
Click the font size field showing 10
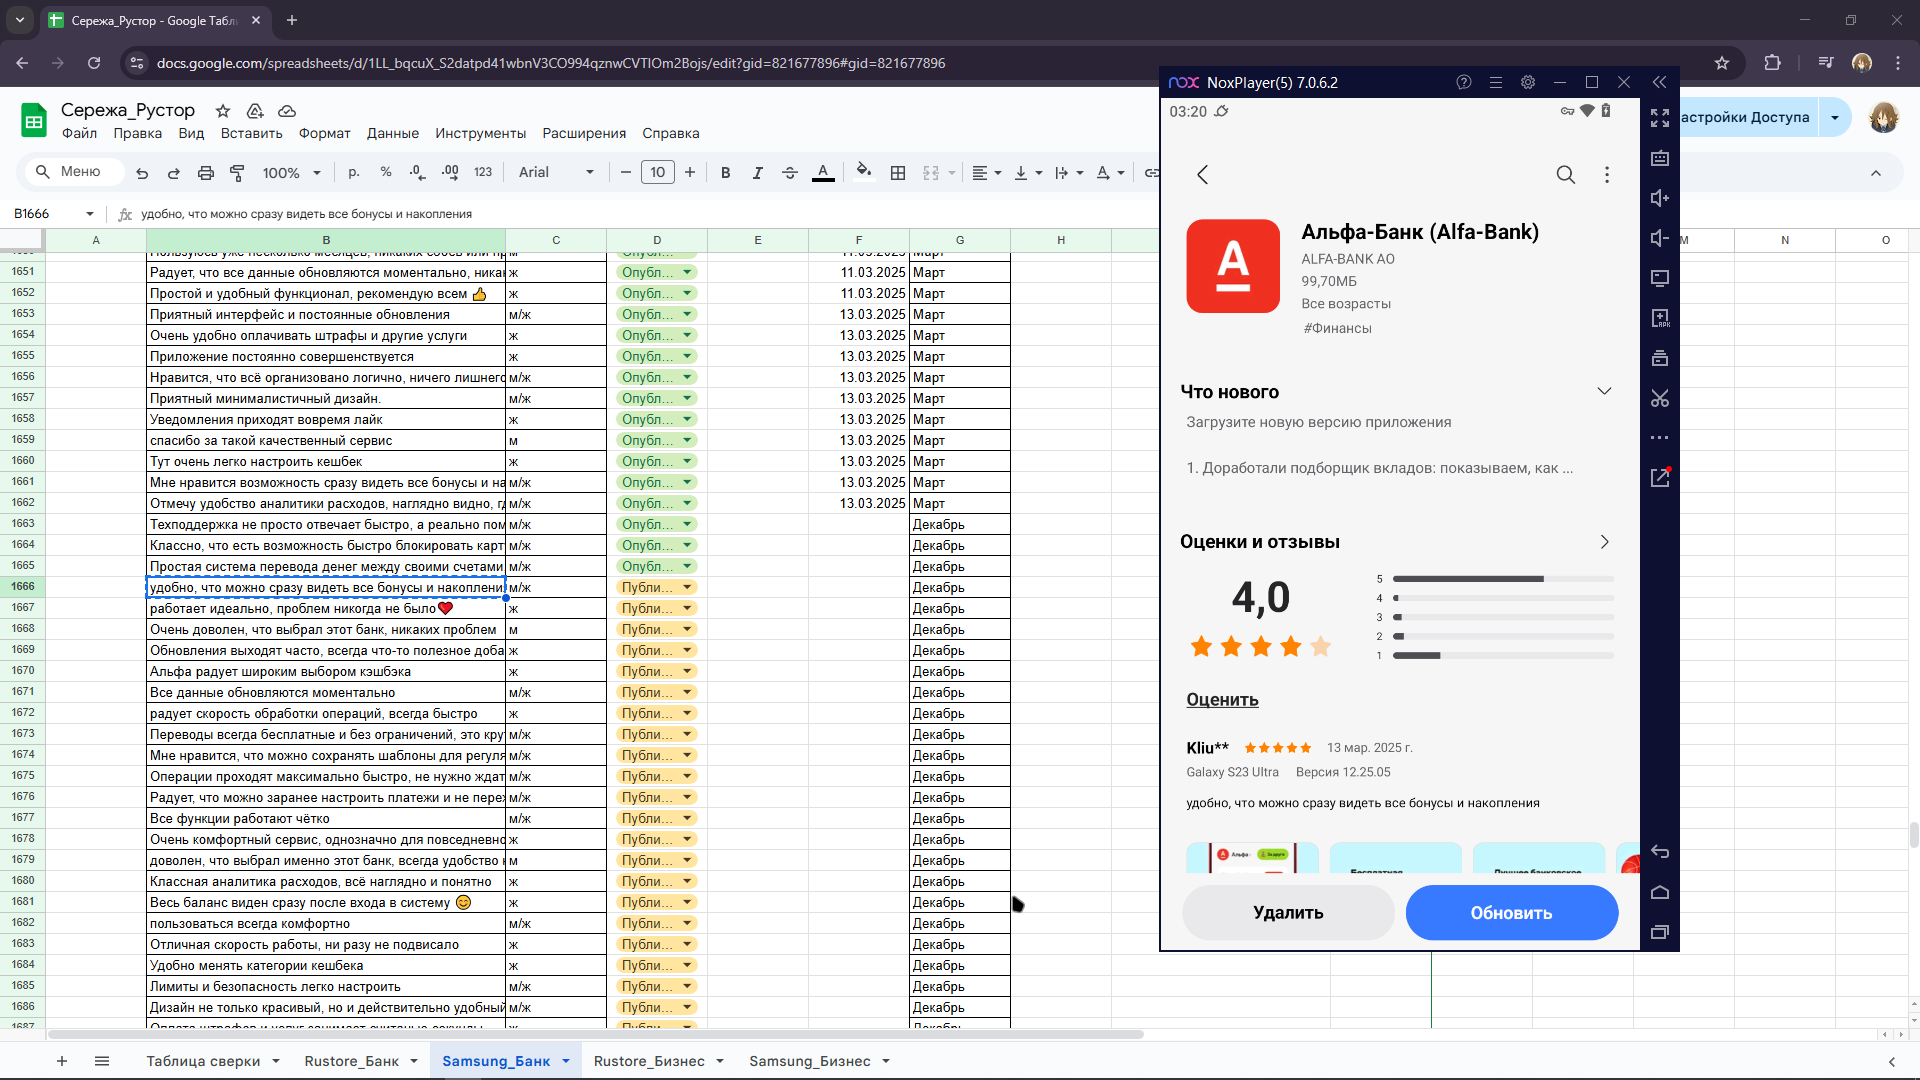point(658,172)
